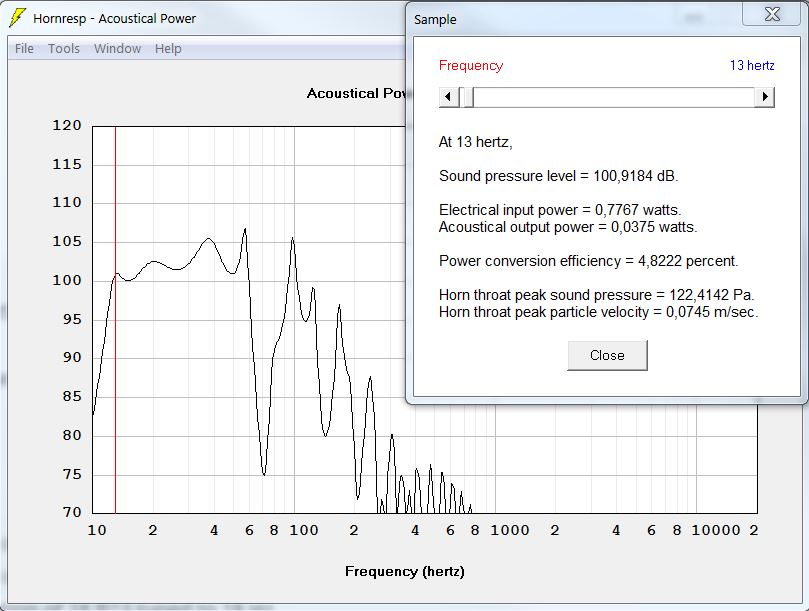The width and height of the screenshot is (809, 611).
Task: Click 'Sound pressure level = 100,9184 dB' text
Action: tap(558, 176)
